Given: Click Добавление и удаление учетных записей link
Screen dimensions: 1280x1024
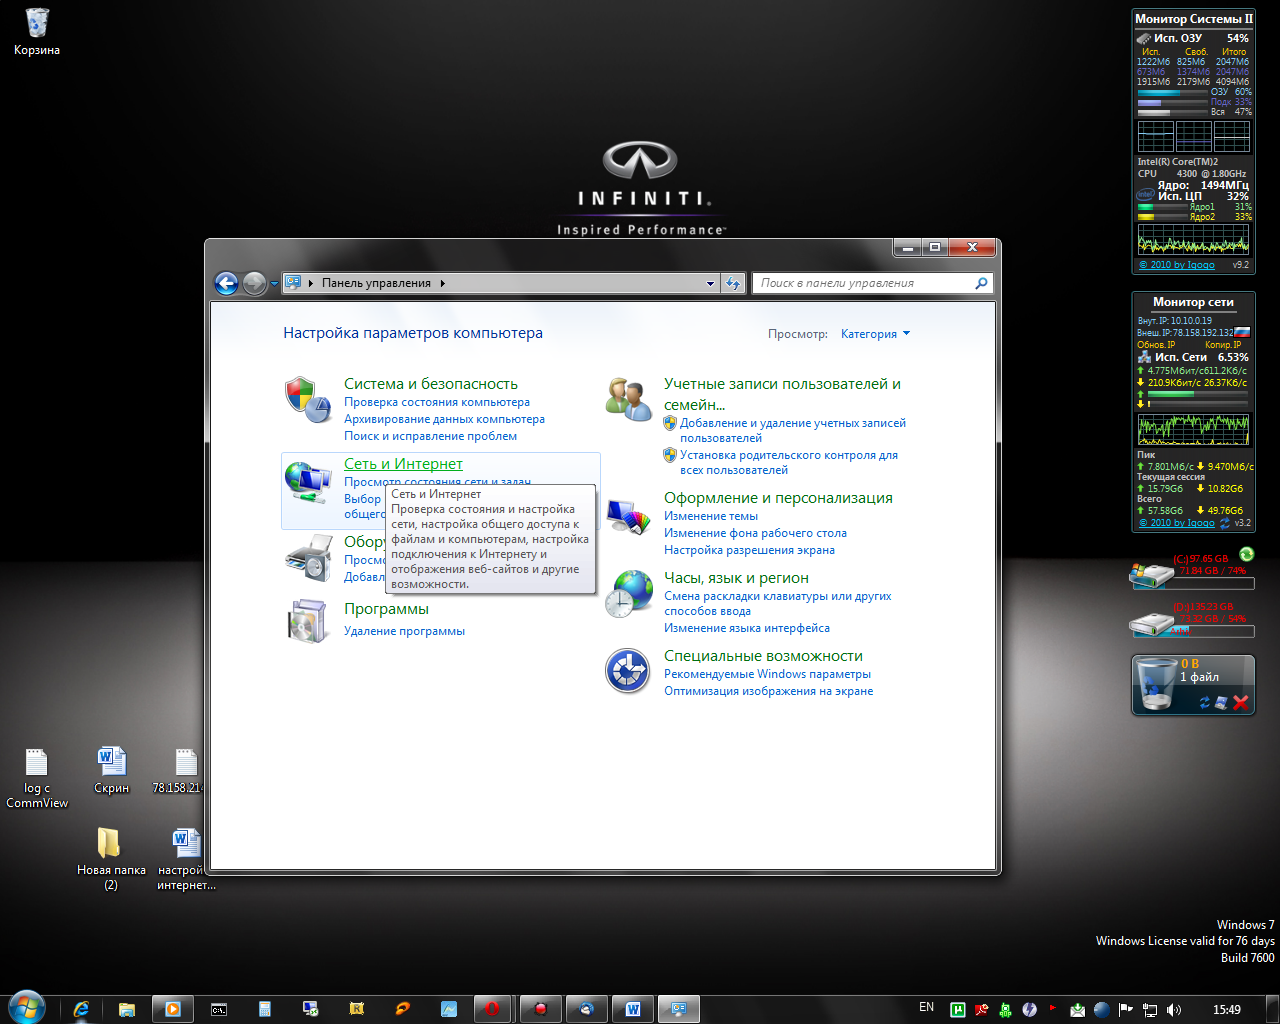Looking at the screenshot, I should [793, 430].
